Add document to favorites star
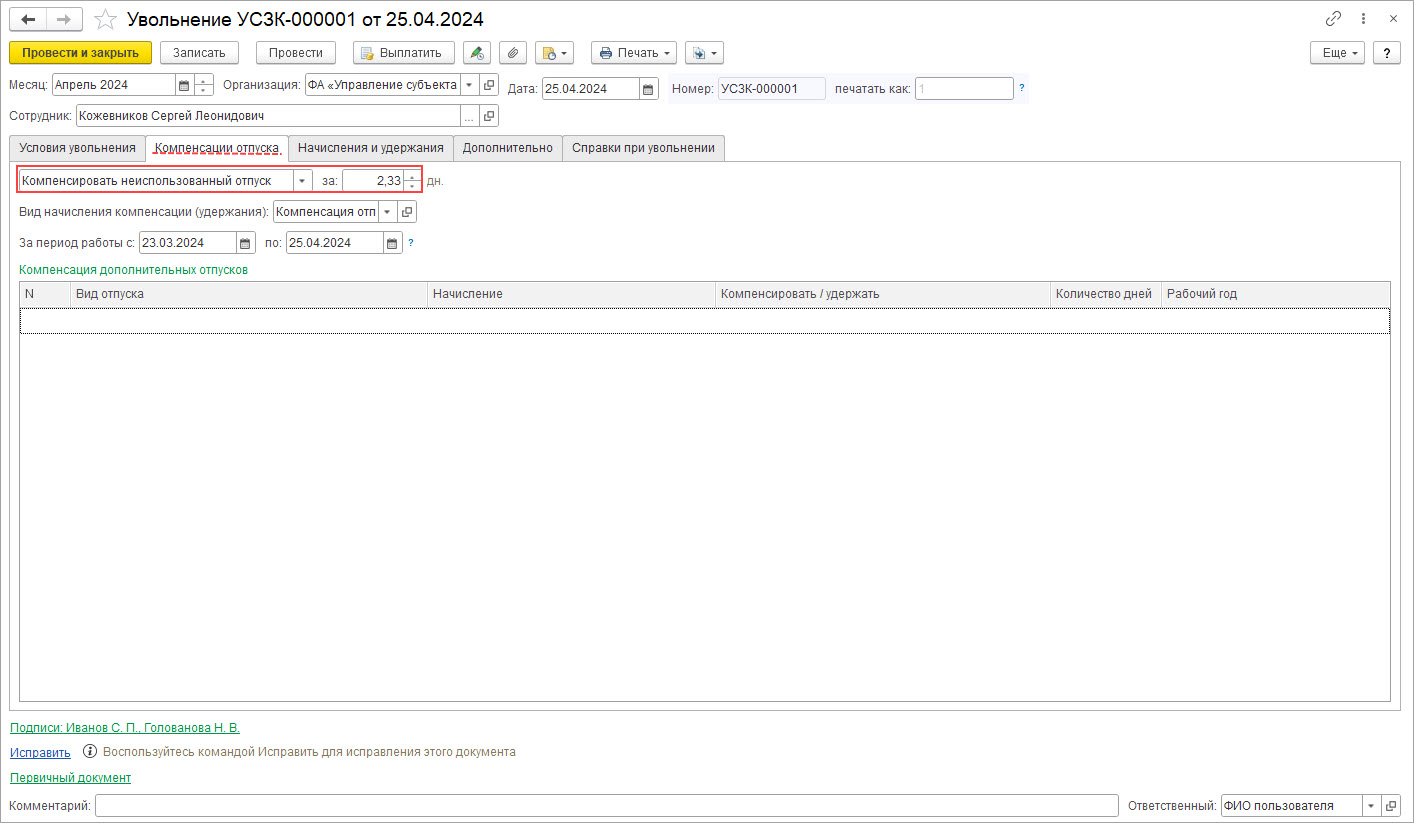The image size is (1414, 823). 104,19
